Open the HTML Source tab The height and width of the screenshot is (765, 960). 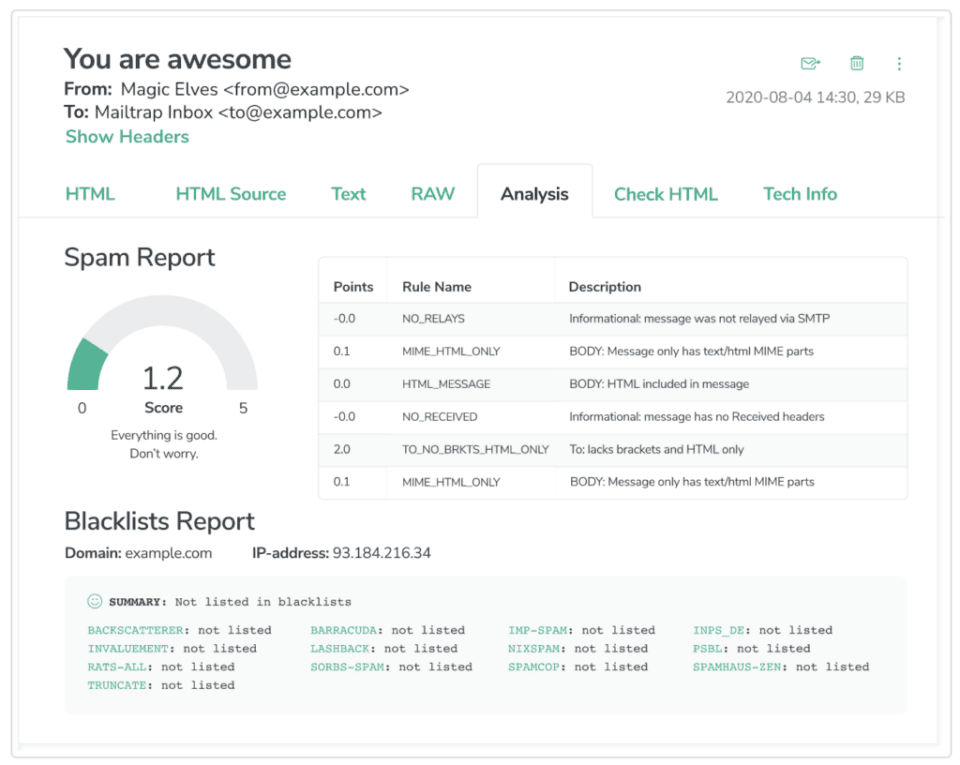click(231, 194)
